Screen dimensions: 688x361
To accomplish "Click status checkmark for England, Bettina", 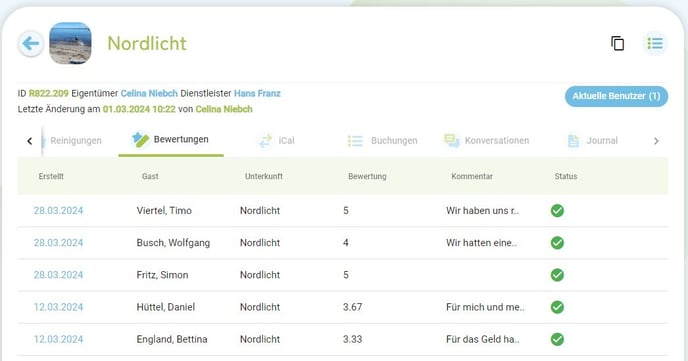I will coord(557,339).
